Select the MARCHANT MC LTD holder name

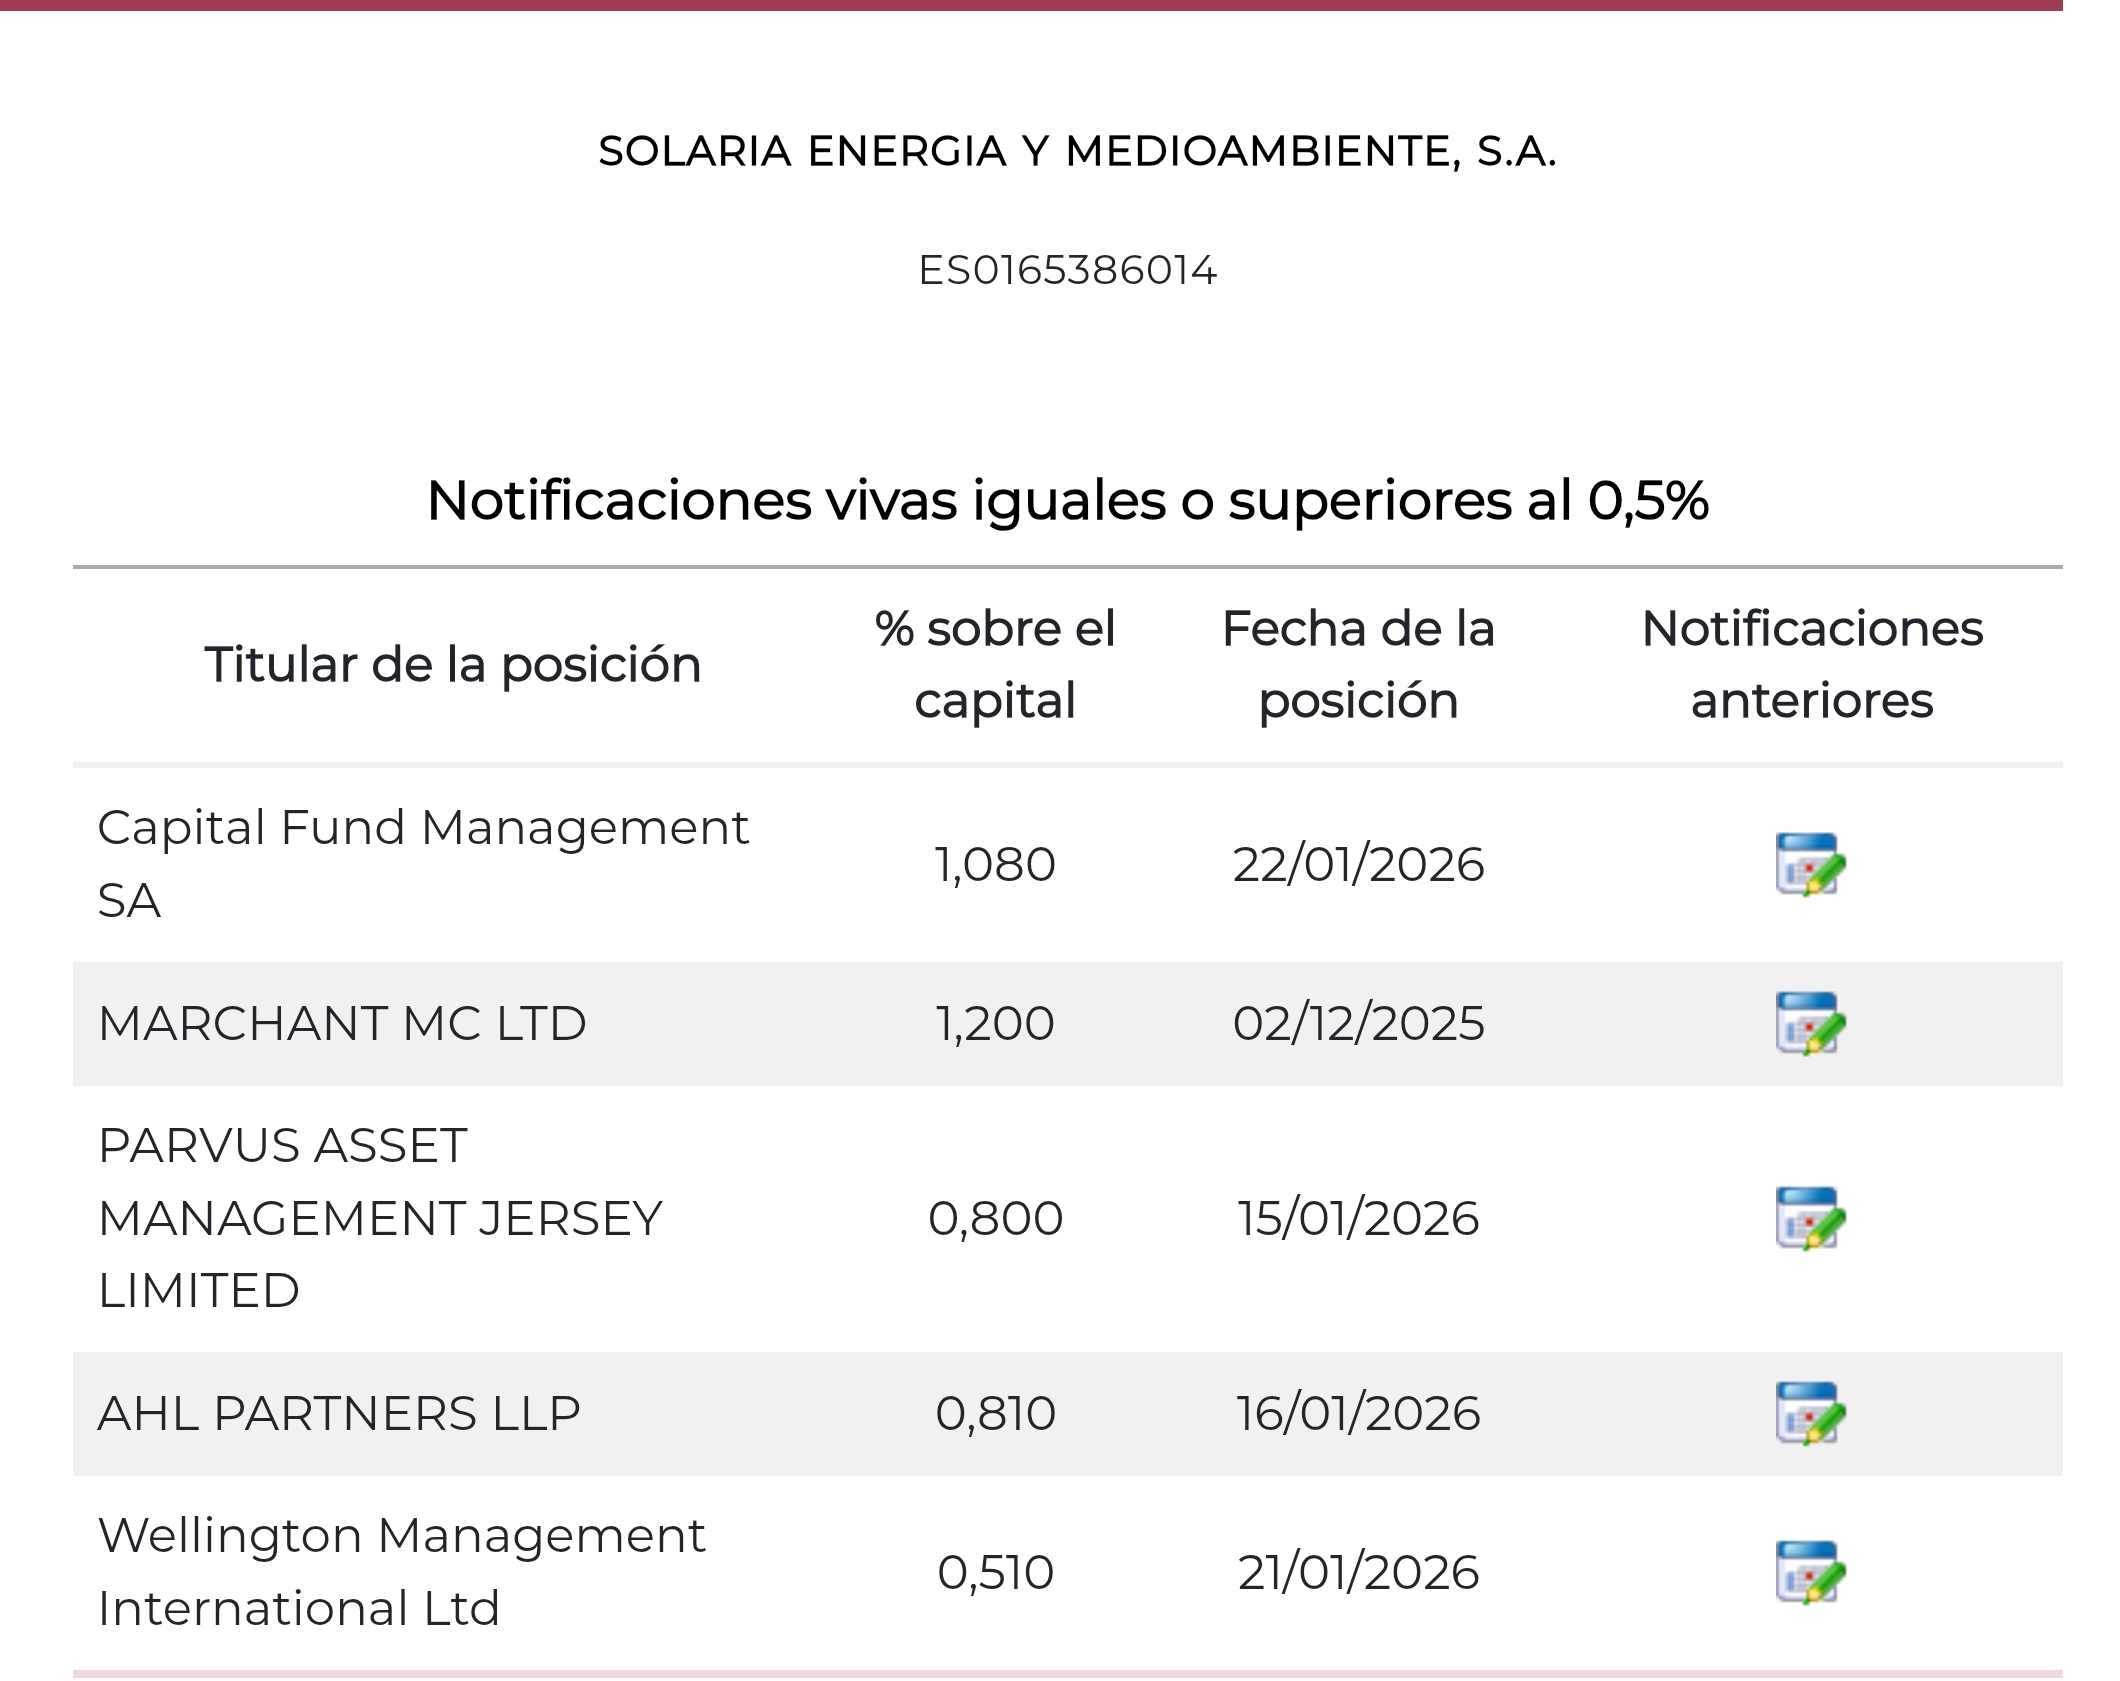(343, 1024)
